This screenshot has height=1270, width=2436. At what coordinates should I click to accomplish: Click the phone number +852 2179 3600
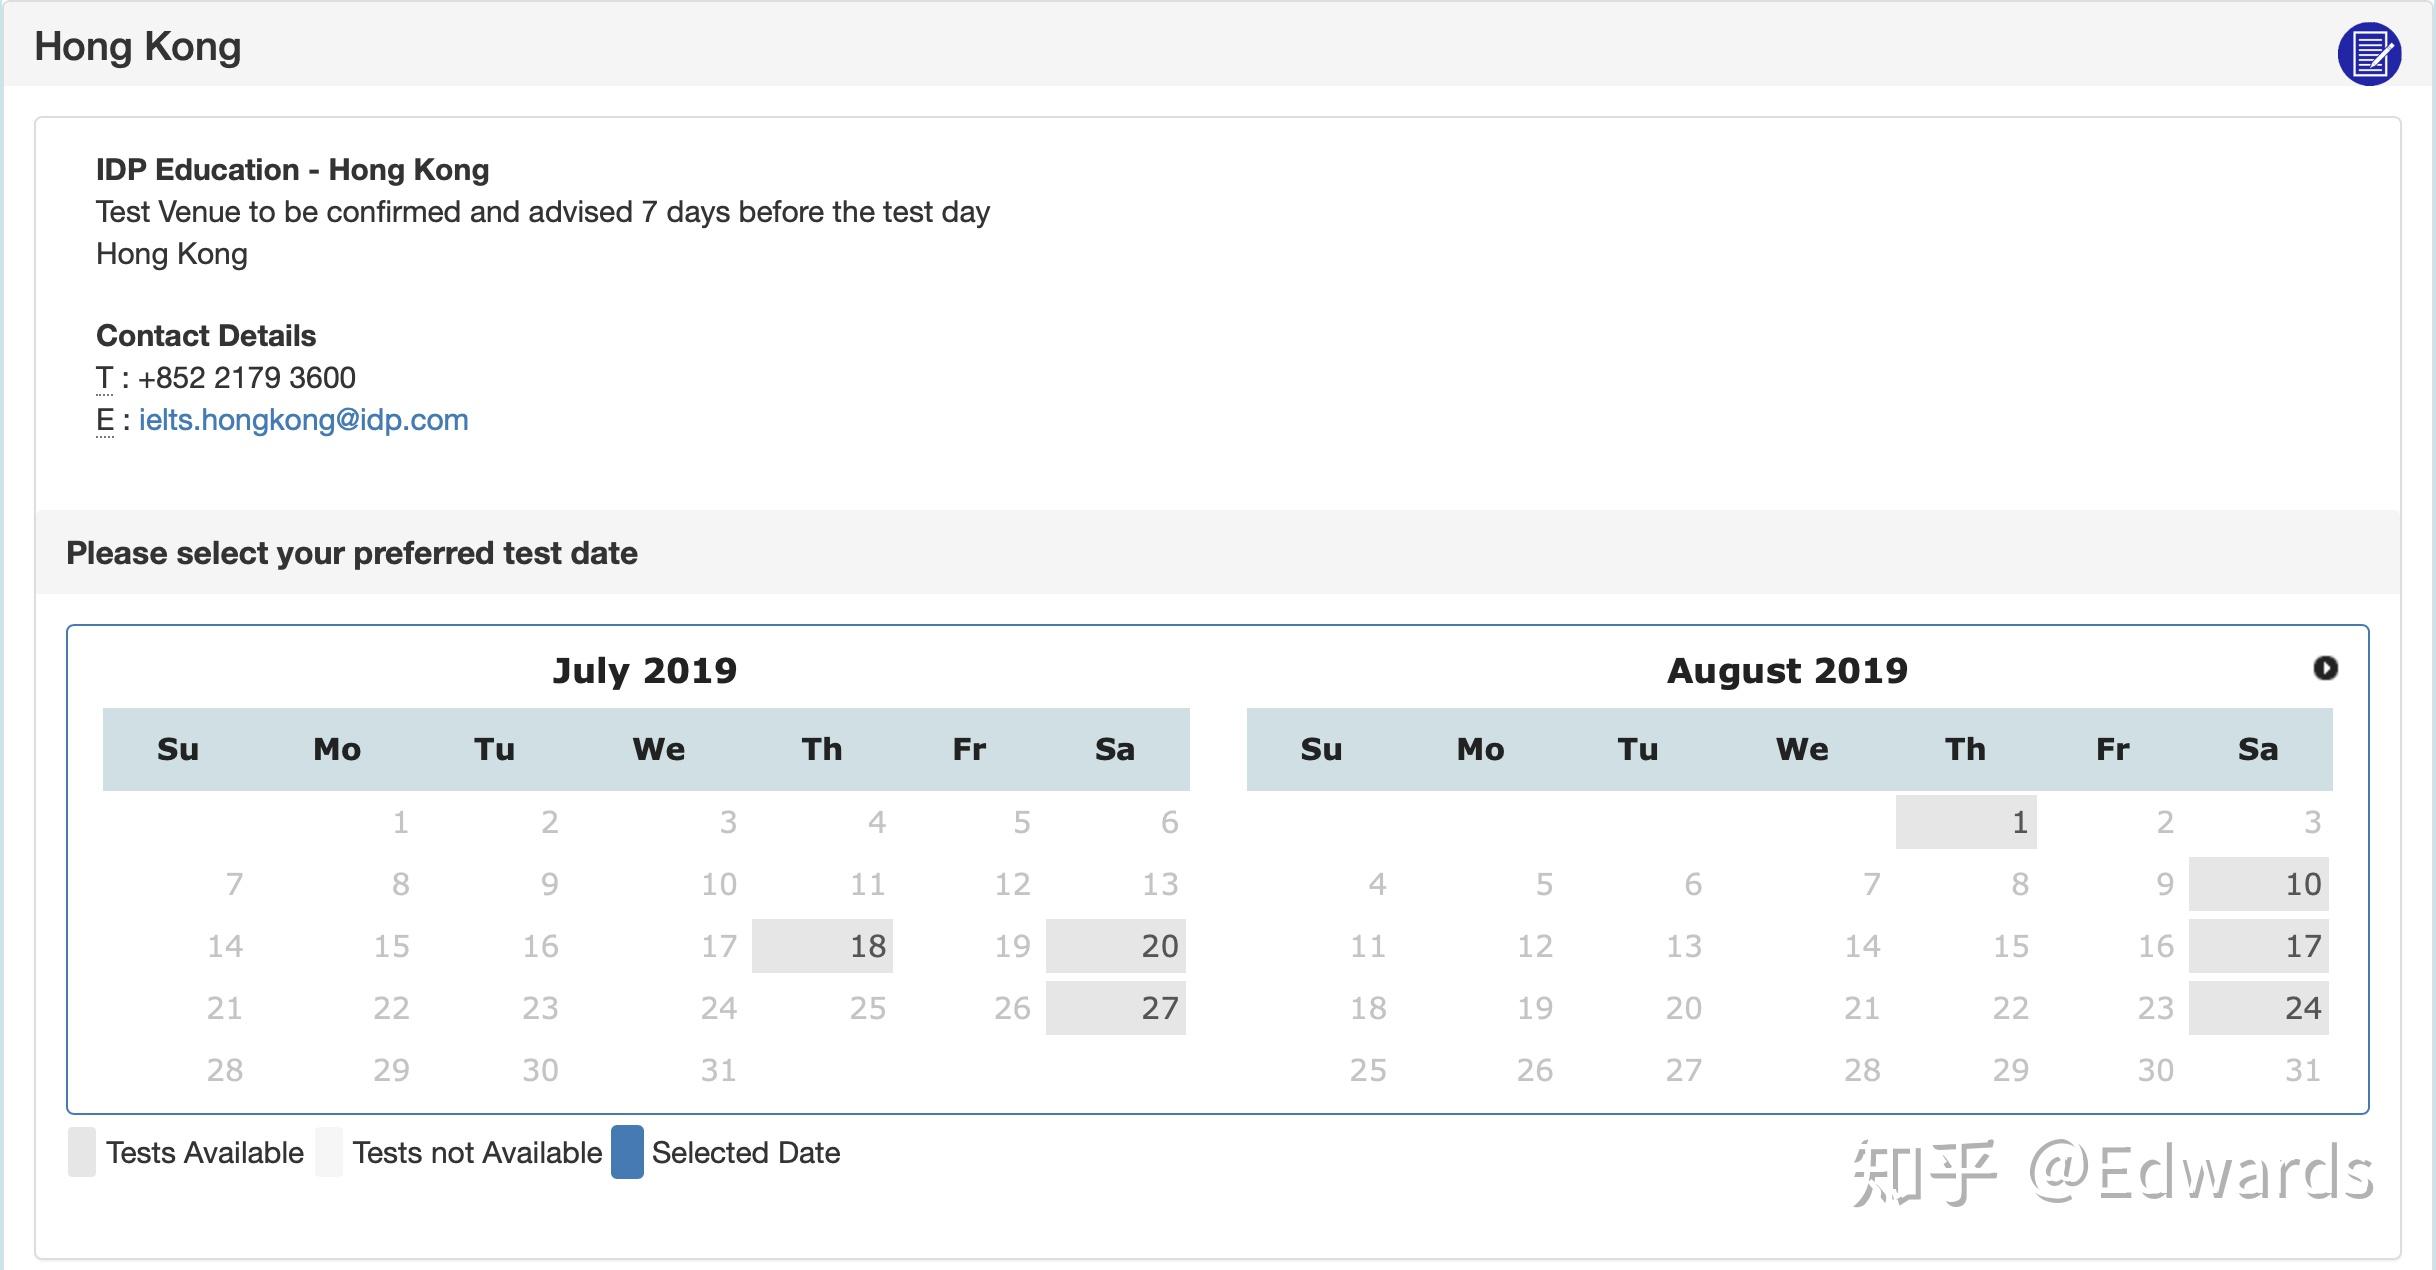tap(246, 378)
